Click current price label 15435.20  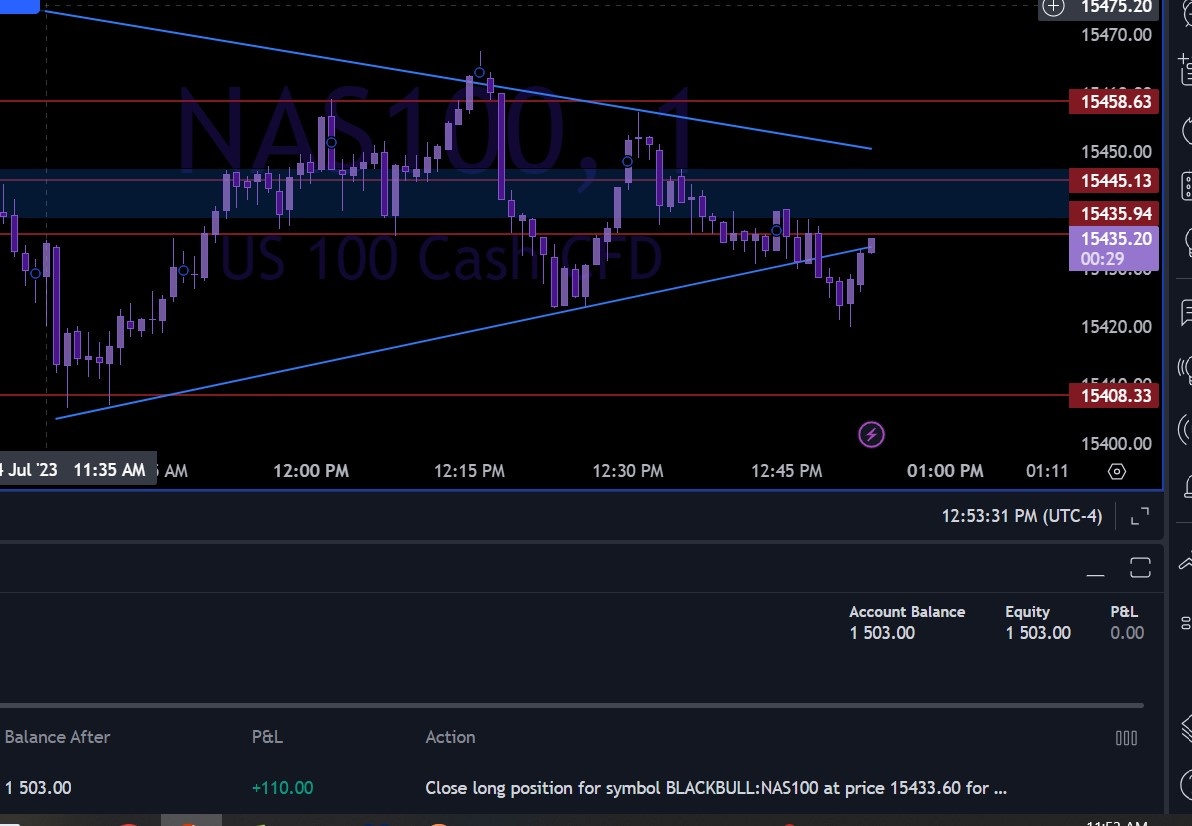pyautogui.click(x=1114, y=248)
